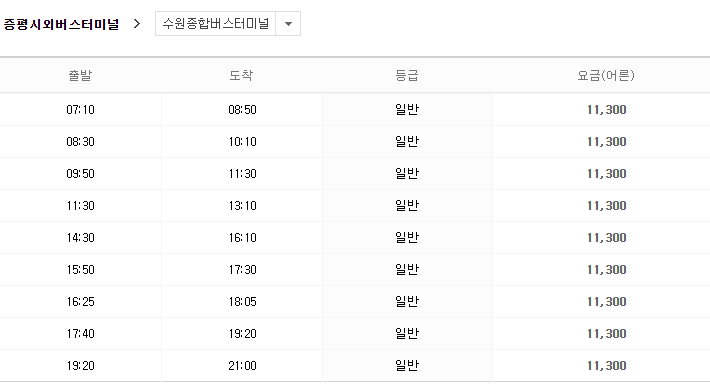
Task: Click the 일반 grade in 07:10 row
Action: (407, 110)
